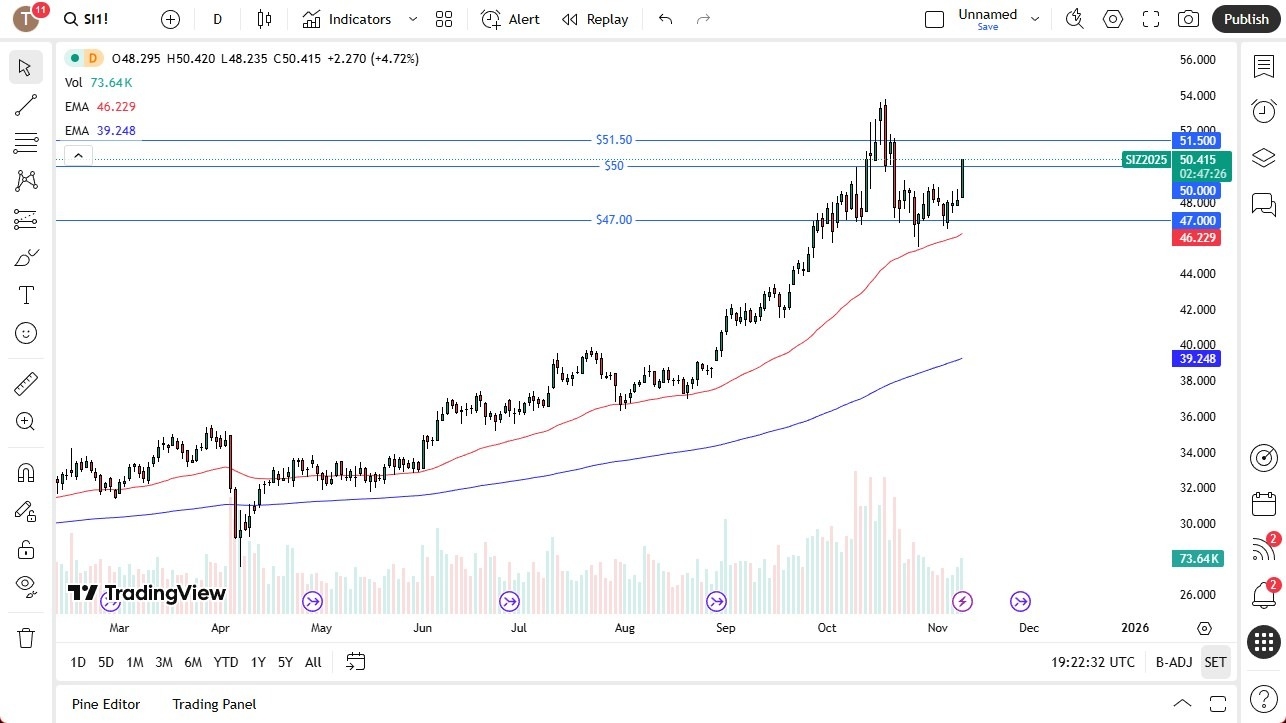Open the Indicators templates dropdown arrow
The width and height of the screenshot is (1286, 723).
pyautogui.click(x=411, y=19)
